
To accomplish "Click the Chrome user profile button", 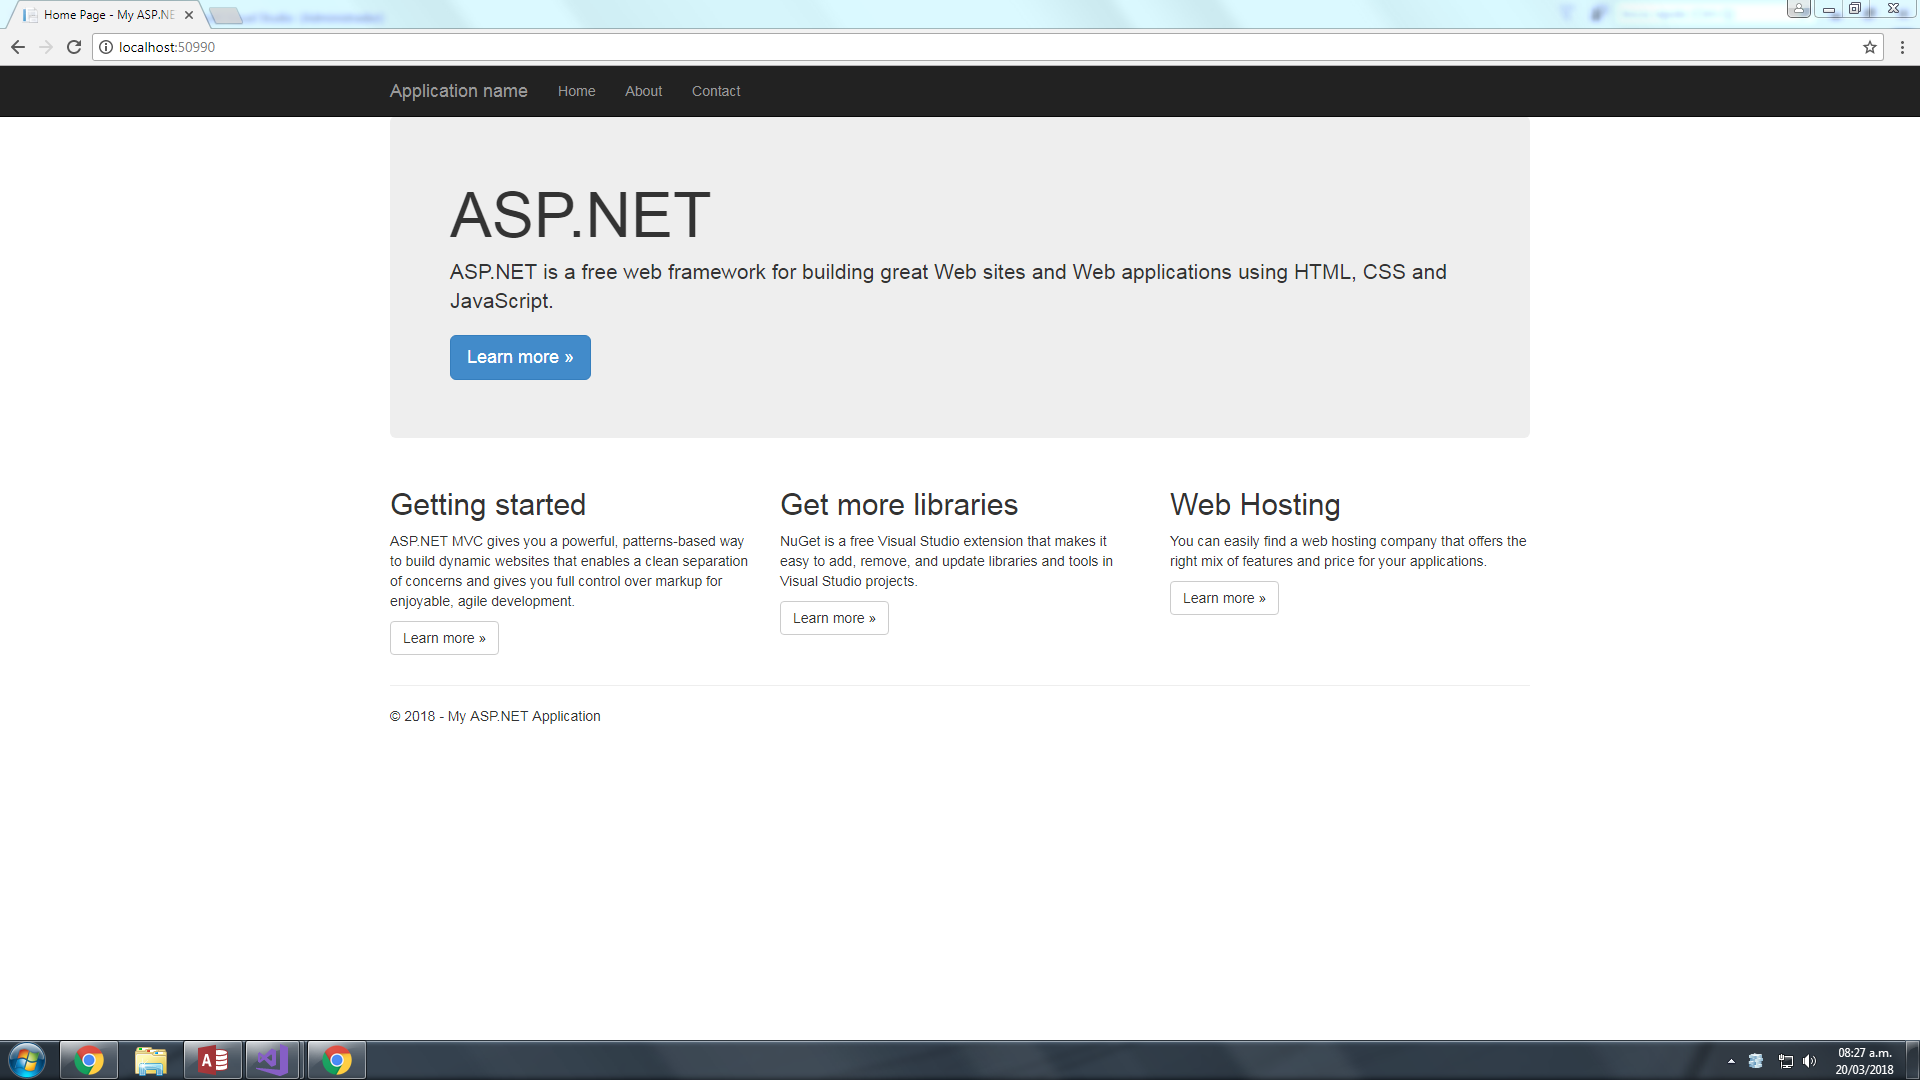I will pyautogui.click(x=1799, y=9).
